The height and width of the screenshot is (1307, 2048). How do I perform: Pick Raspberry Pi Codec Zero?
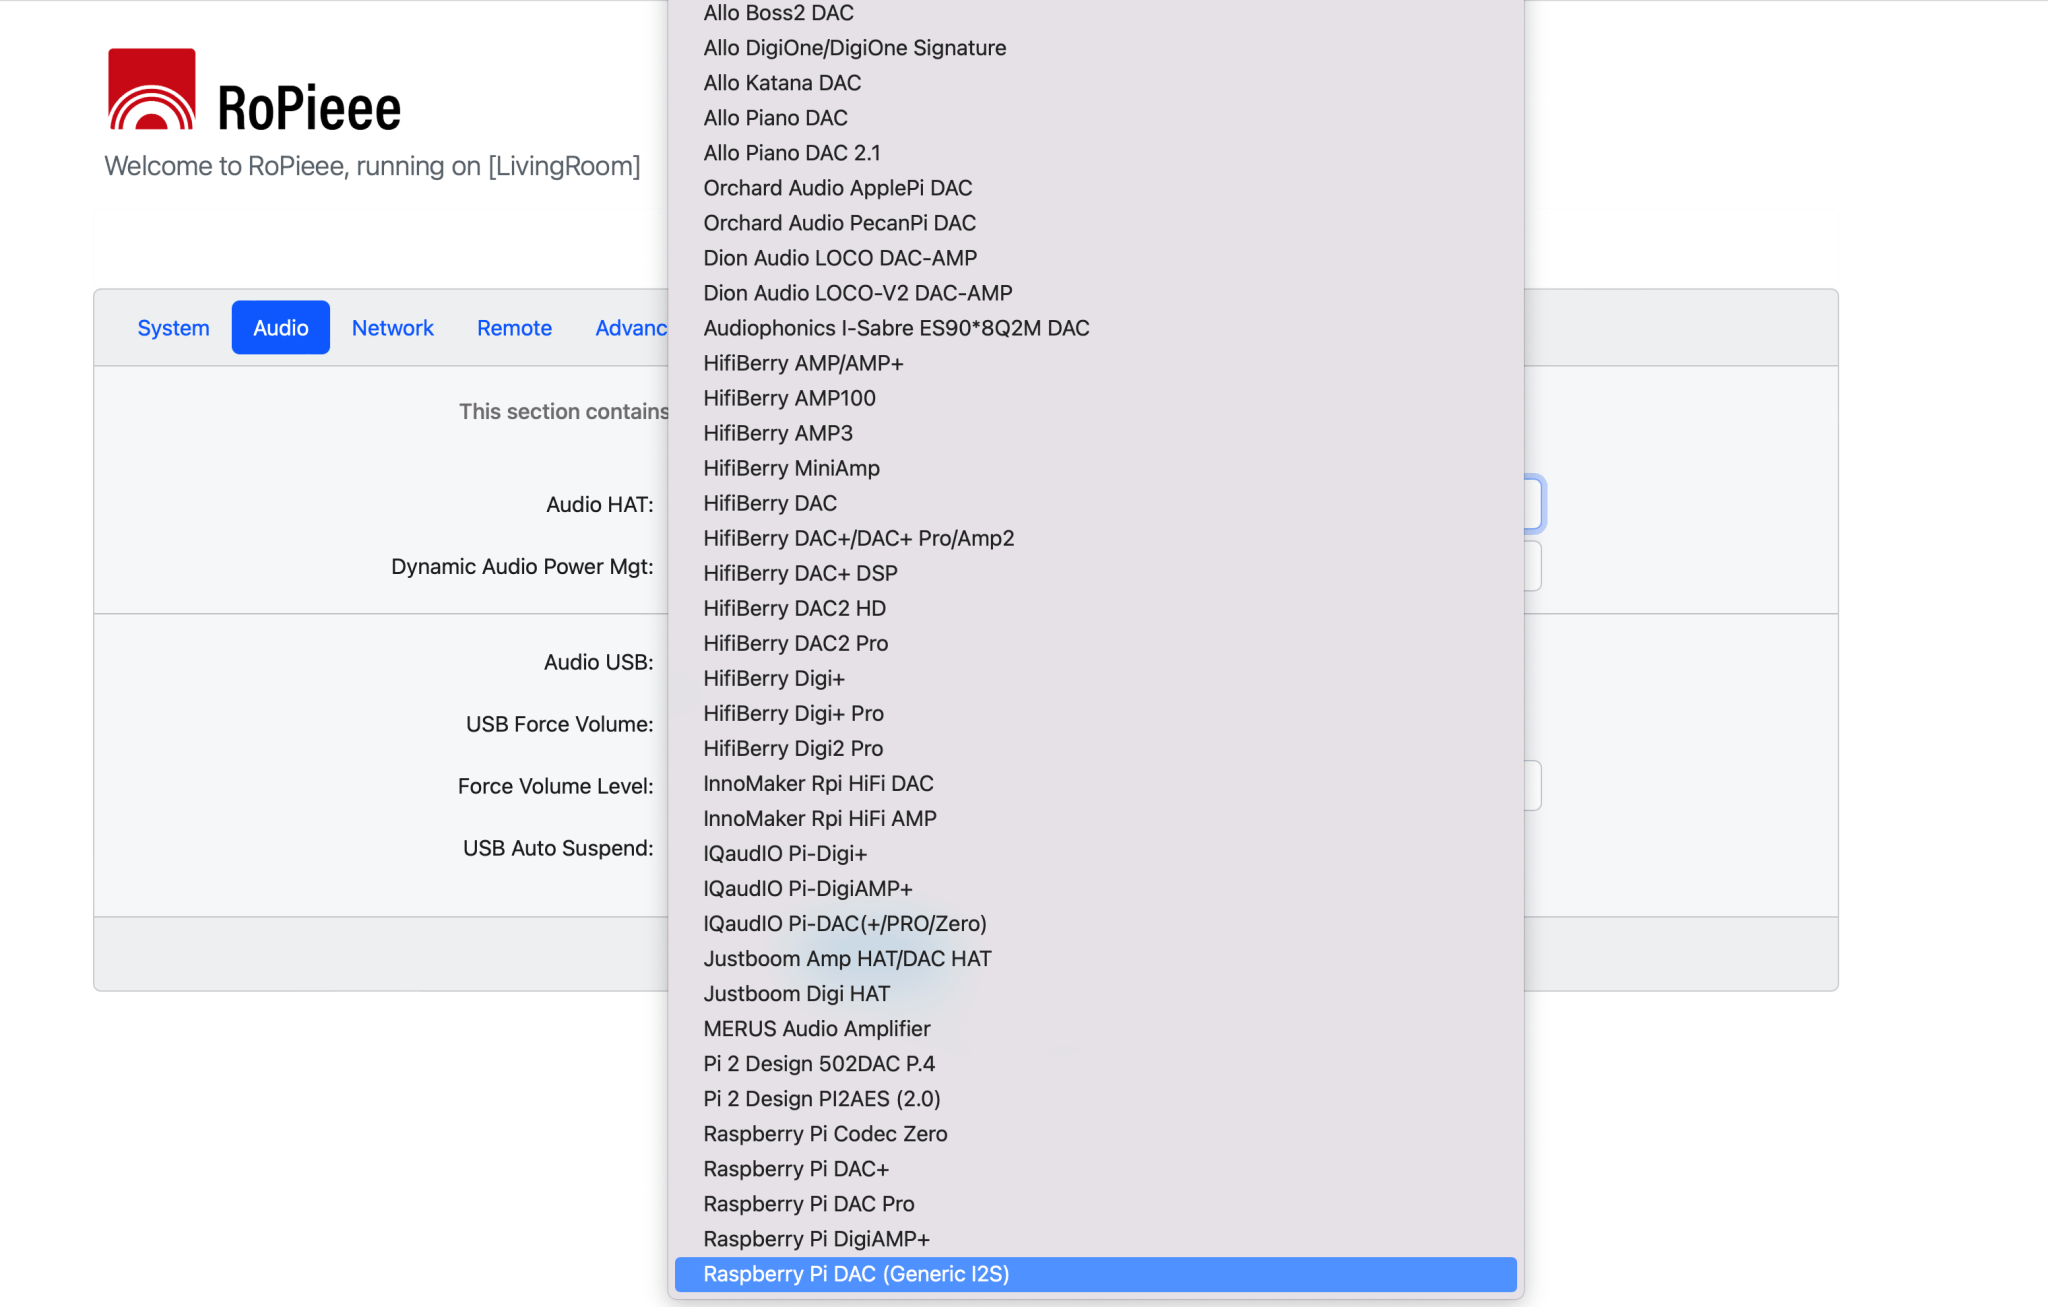click(x=1096, y=1133)
